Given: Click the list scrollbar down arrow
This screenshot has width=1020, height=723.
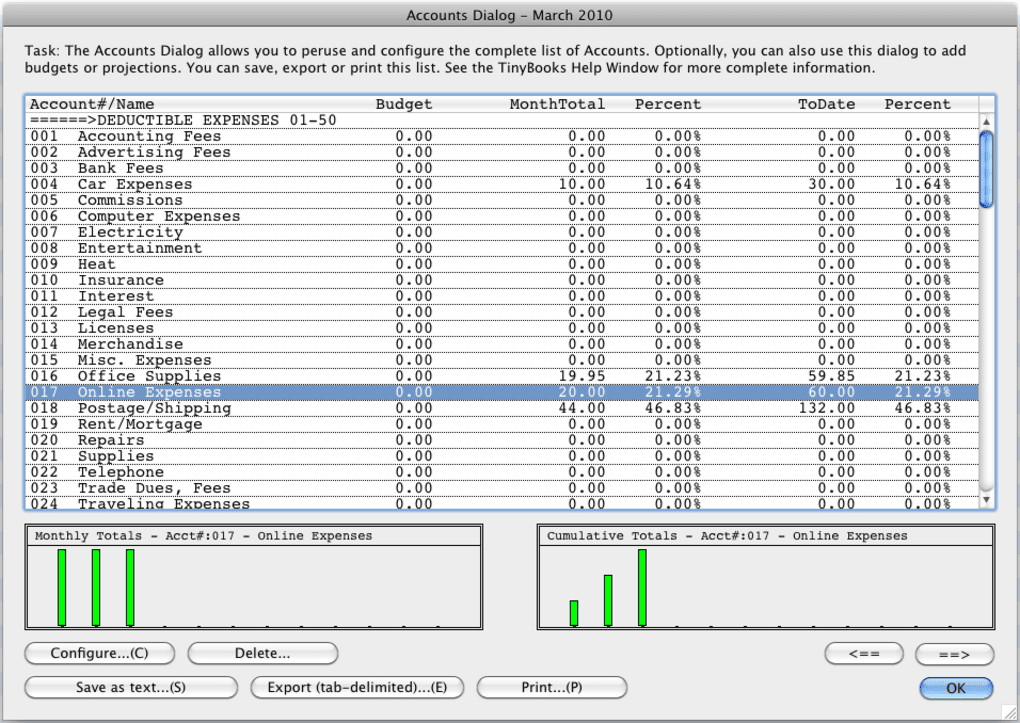Looking at the screenshot, I should click(x=986, y=500).
